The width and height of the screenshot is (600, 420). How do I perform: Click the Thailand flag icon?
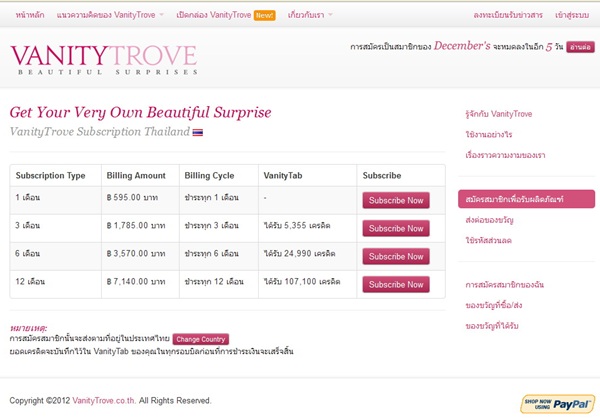click(197, 132)
